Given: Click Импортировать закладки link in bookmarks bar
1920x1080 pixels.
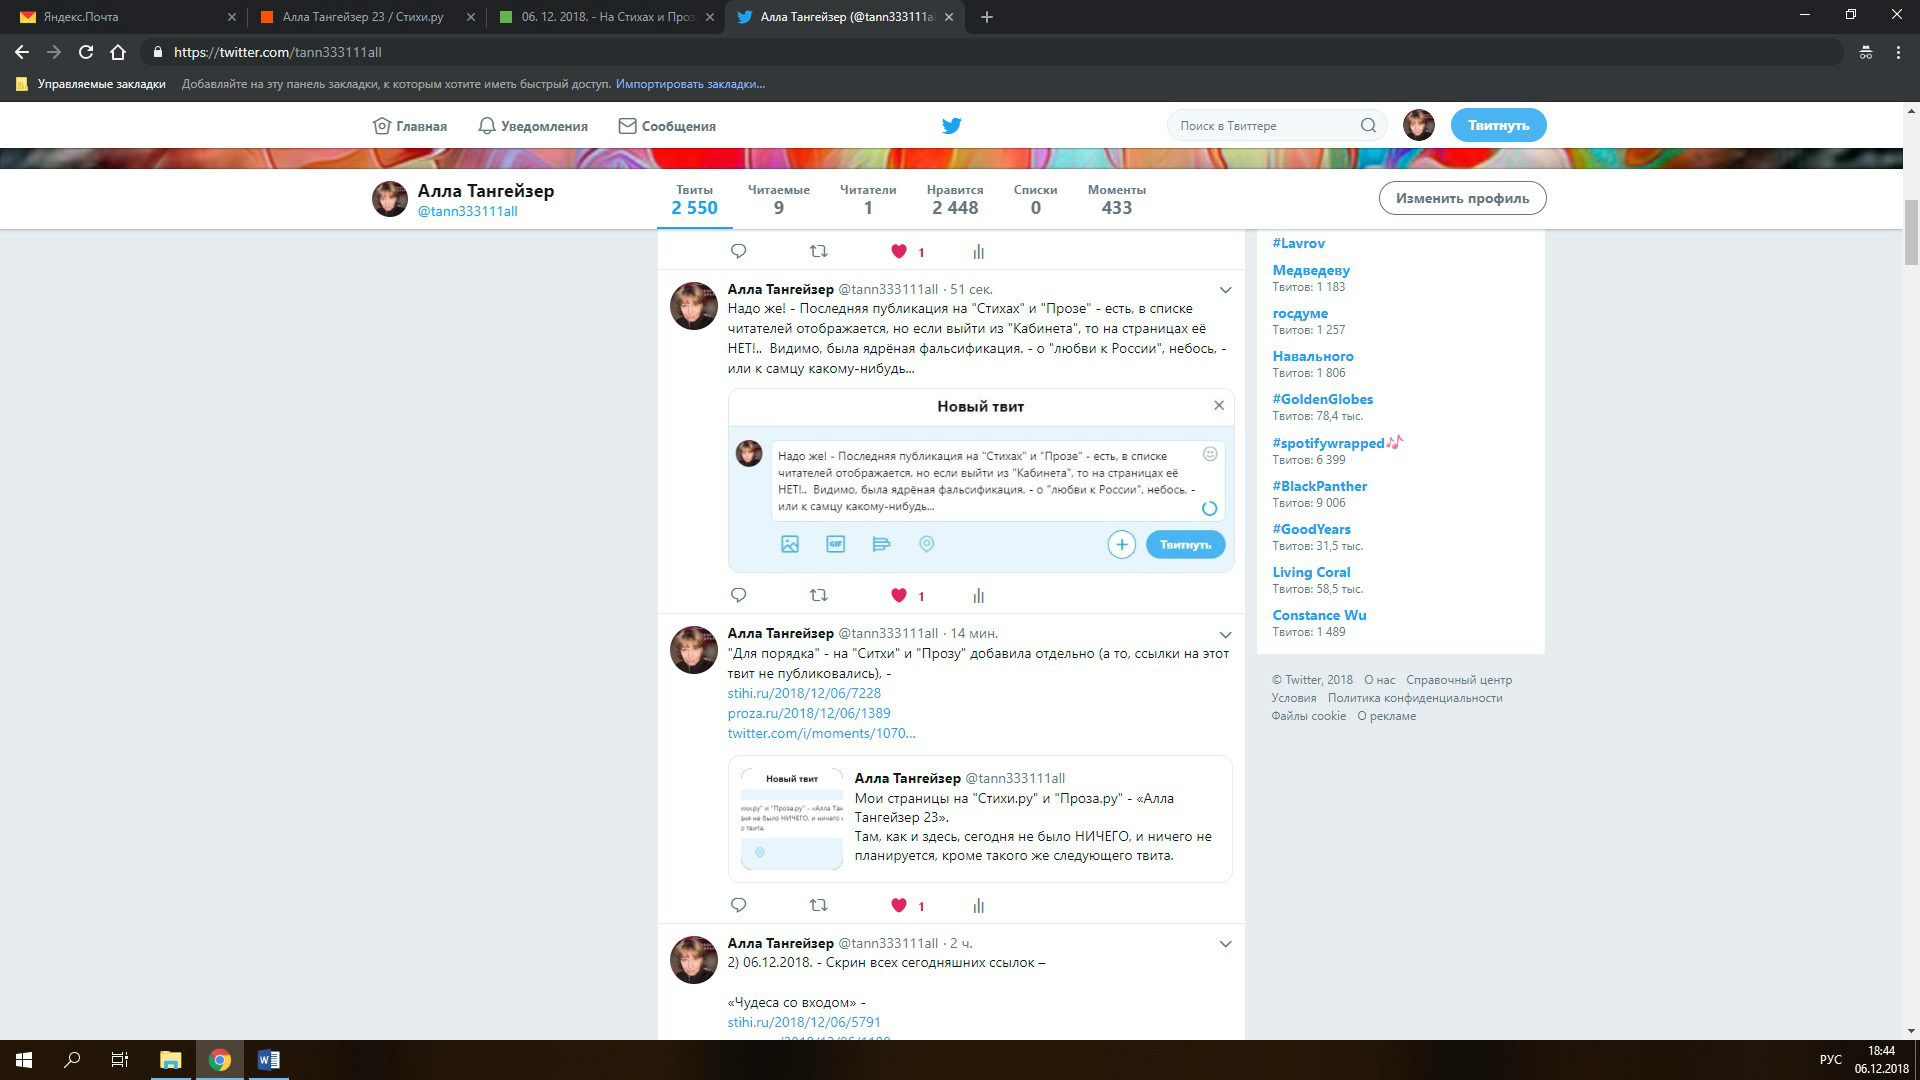Looking at the screenshot, I should pos(690,84).
